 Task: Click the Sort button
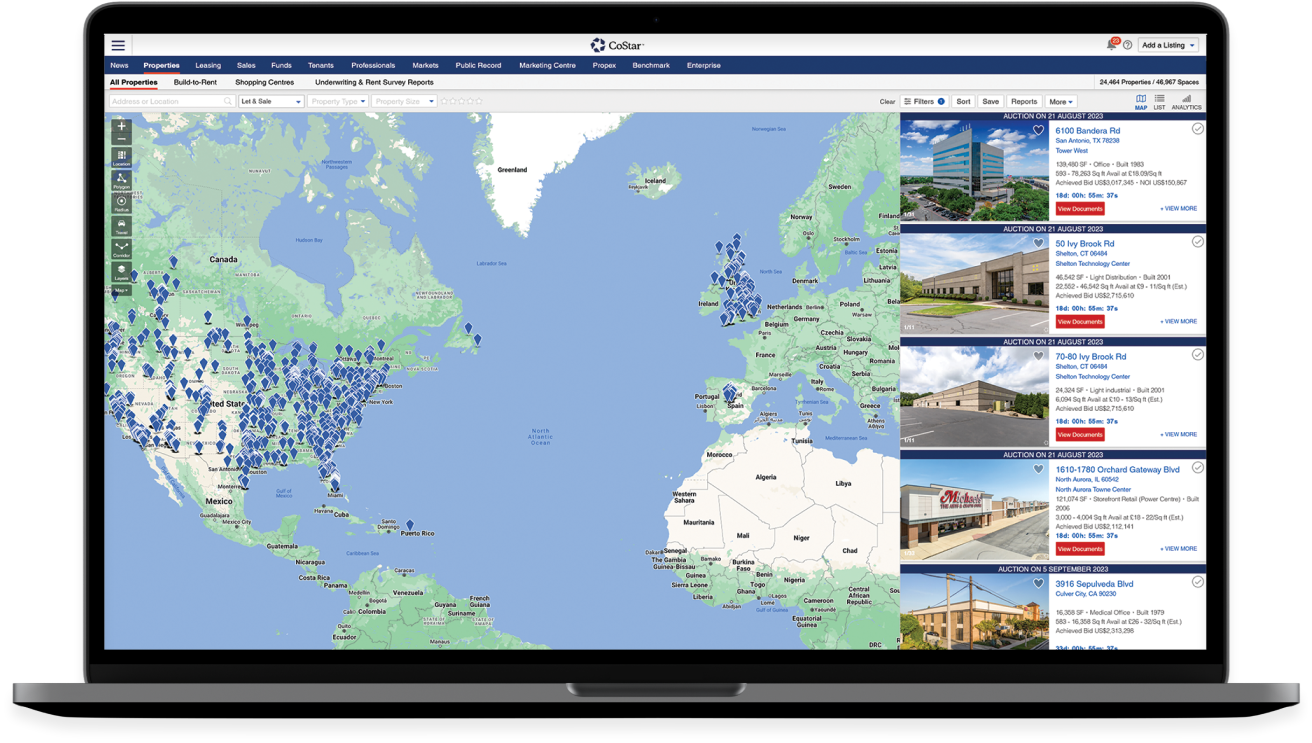click(x=963, y=102)
